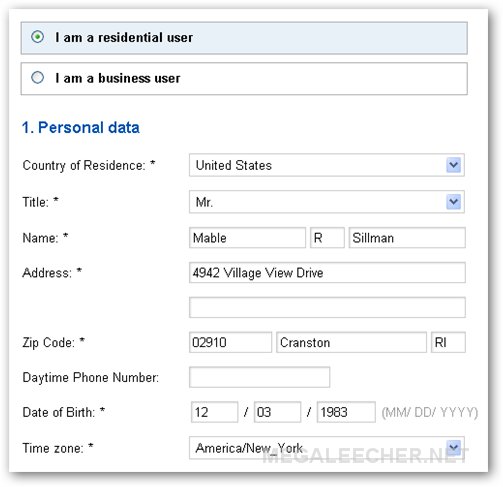This screenshot has width=503, height=487.
Task: Click the city field containing Cranston
Action: (x=351, y=342)
